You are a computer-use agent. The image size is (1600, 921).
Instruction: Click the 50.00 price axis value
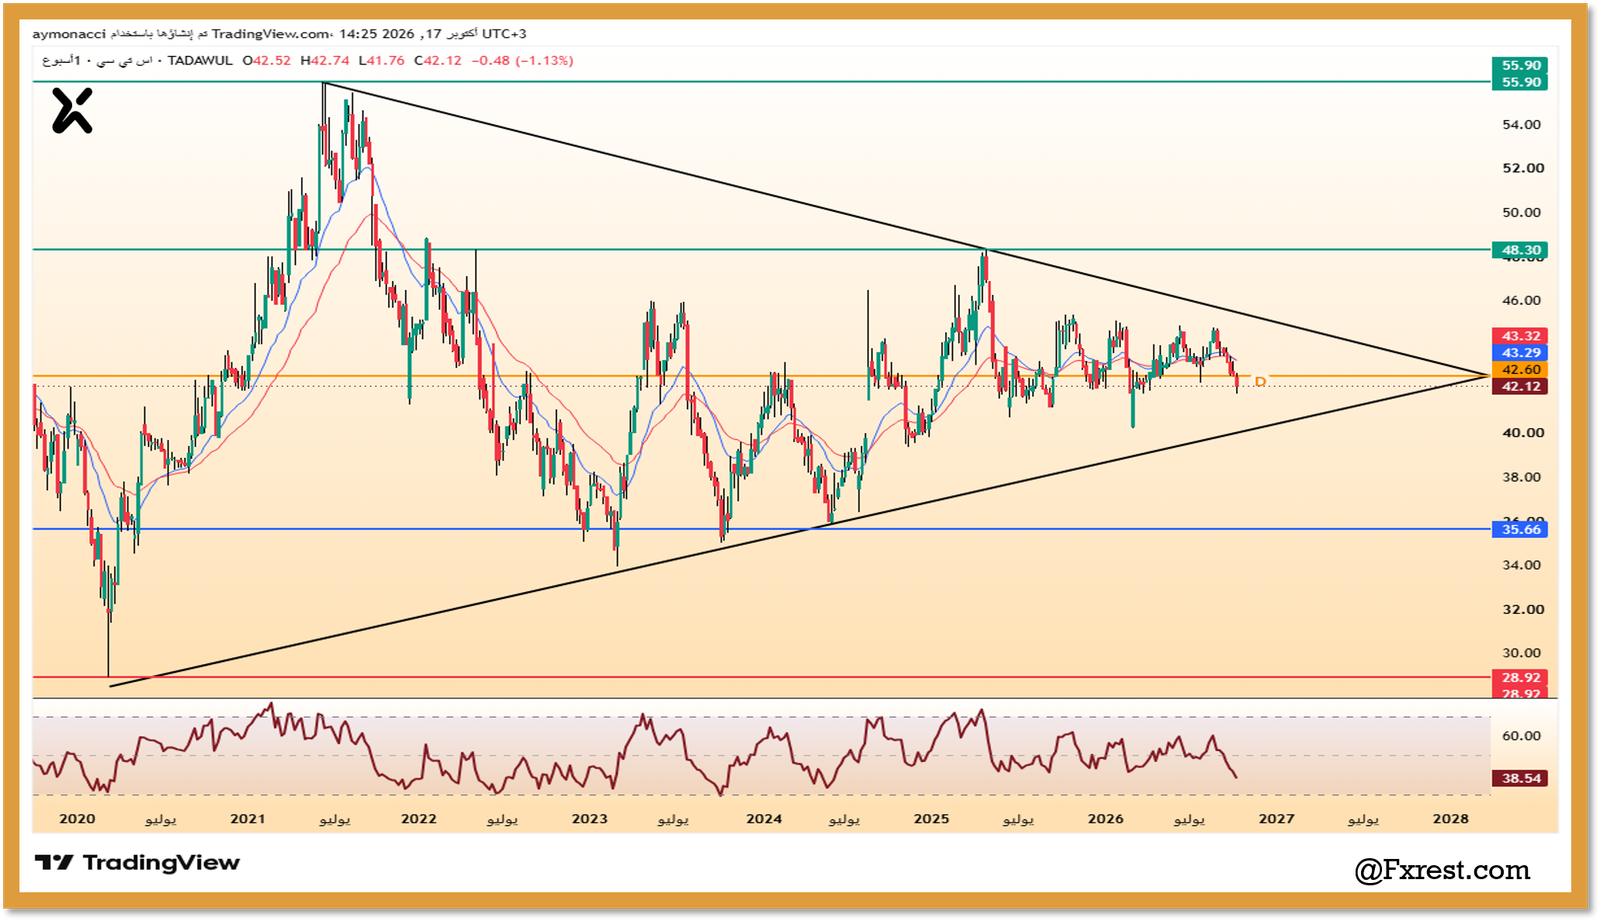(x=1522, y=212)
